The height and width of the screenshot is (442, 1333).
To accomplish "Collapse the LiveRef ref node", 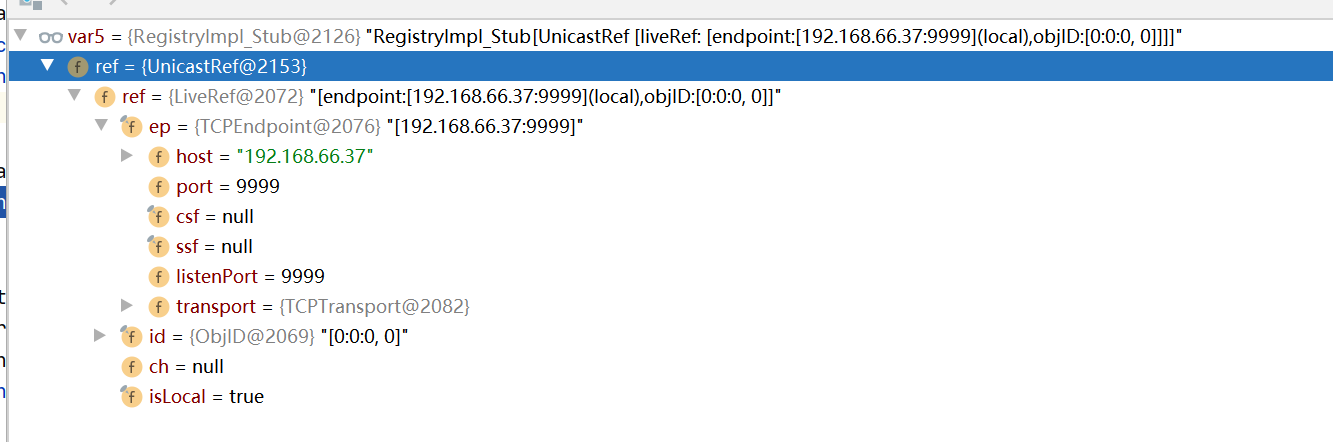I will click(x=72, y=96).
